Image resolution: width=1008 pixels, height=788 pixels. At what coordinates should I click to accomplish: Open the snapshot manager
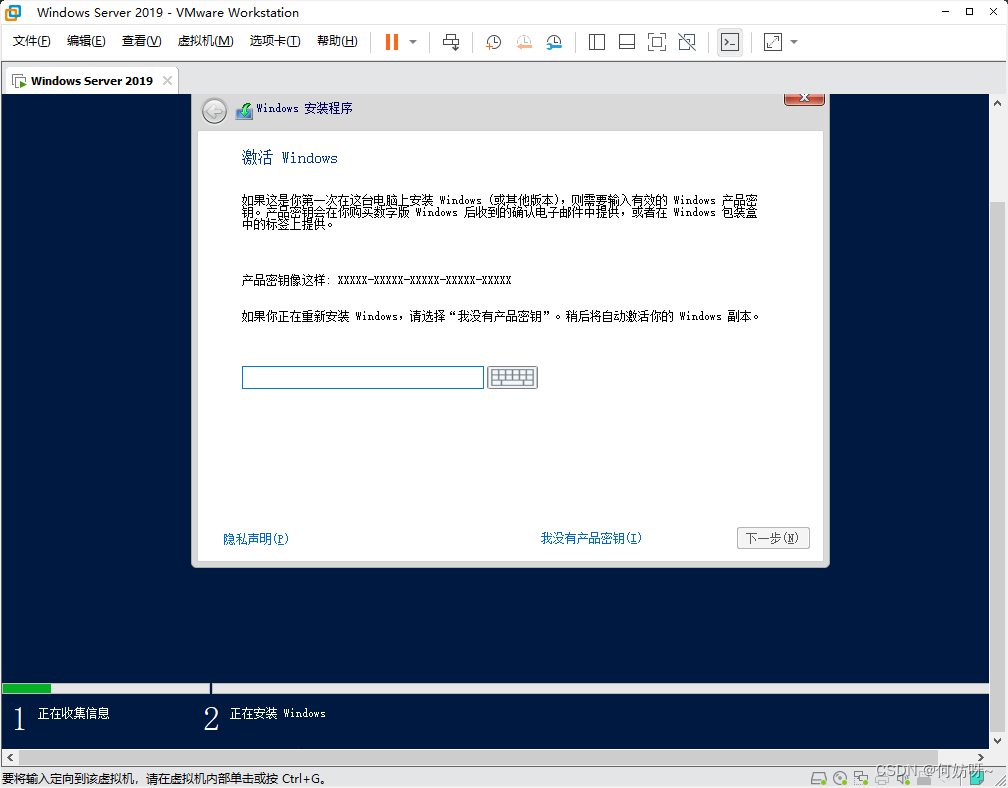tap(554, 42)
